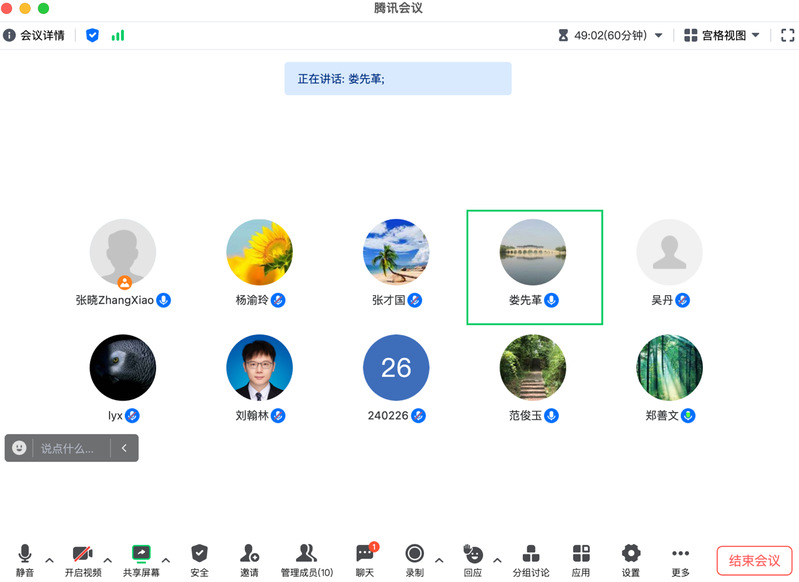Open the reactions hand icon
799x582 pixels.
(473, 553)
